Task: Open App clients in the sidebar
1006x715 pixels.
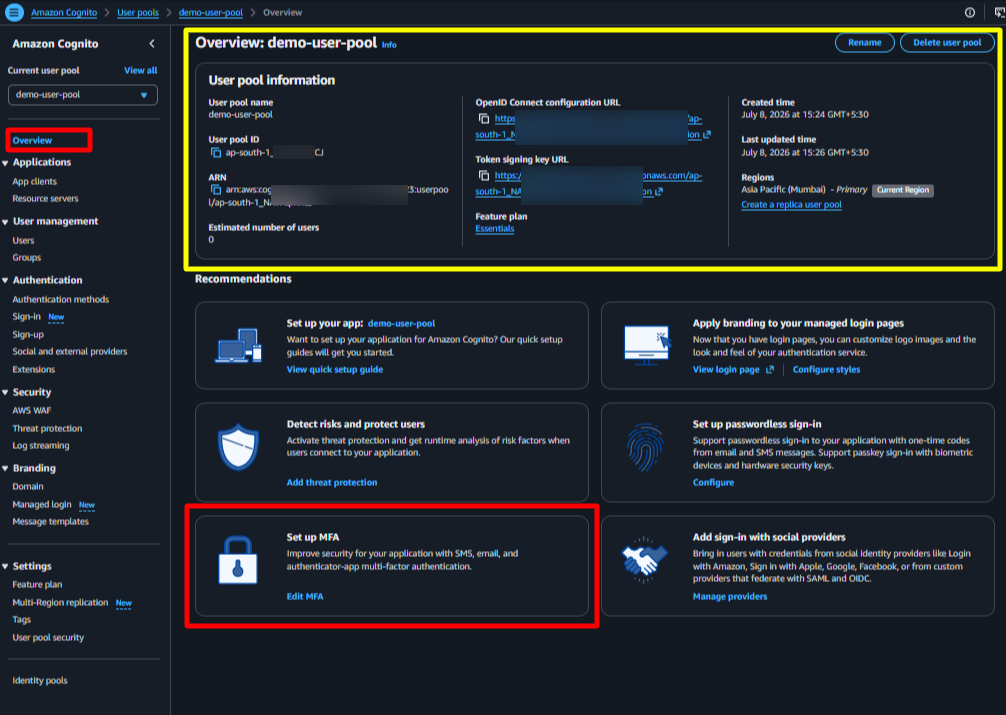Action: click(x=35, y=182)
